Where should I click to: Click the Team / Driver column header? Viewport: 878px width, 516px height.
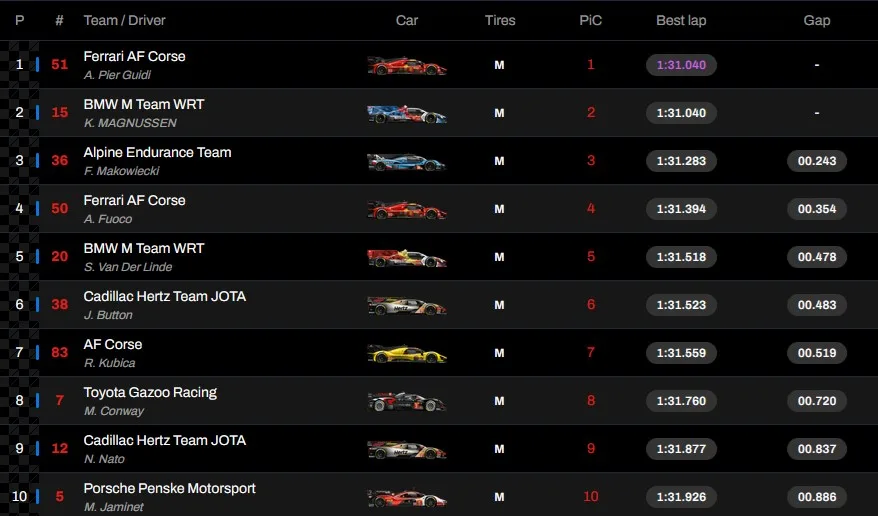pyautogui.click(x=125, y=20)
